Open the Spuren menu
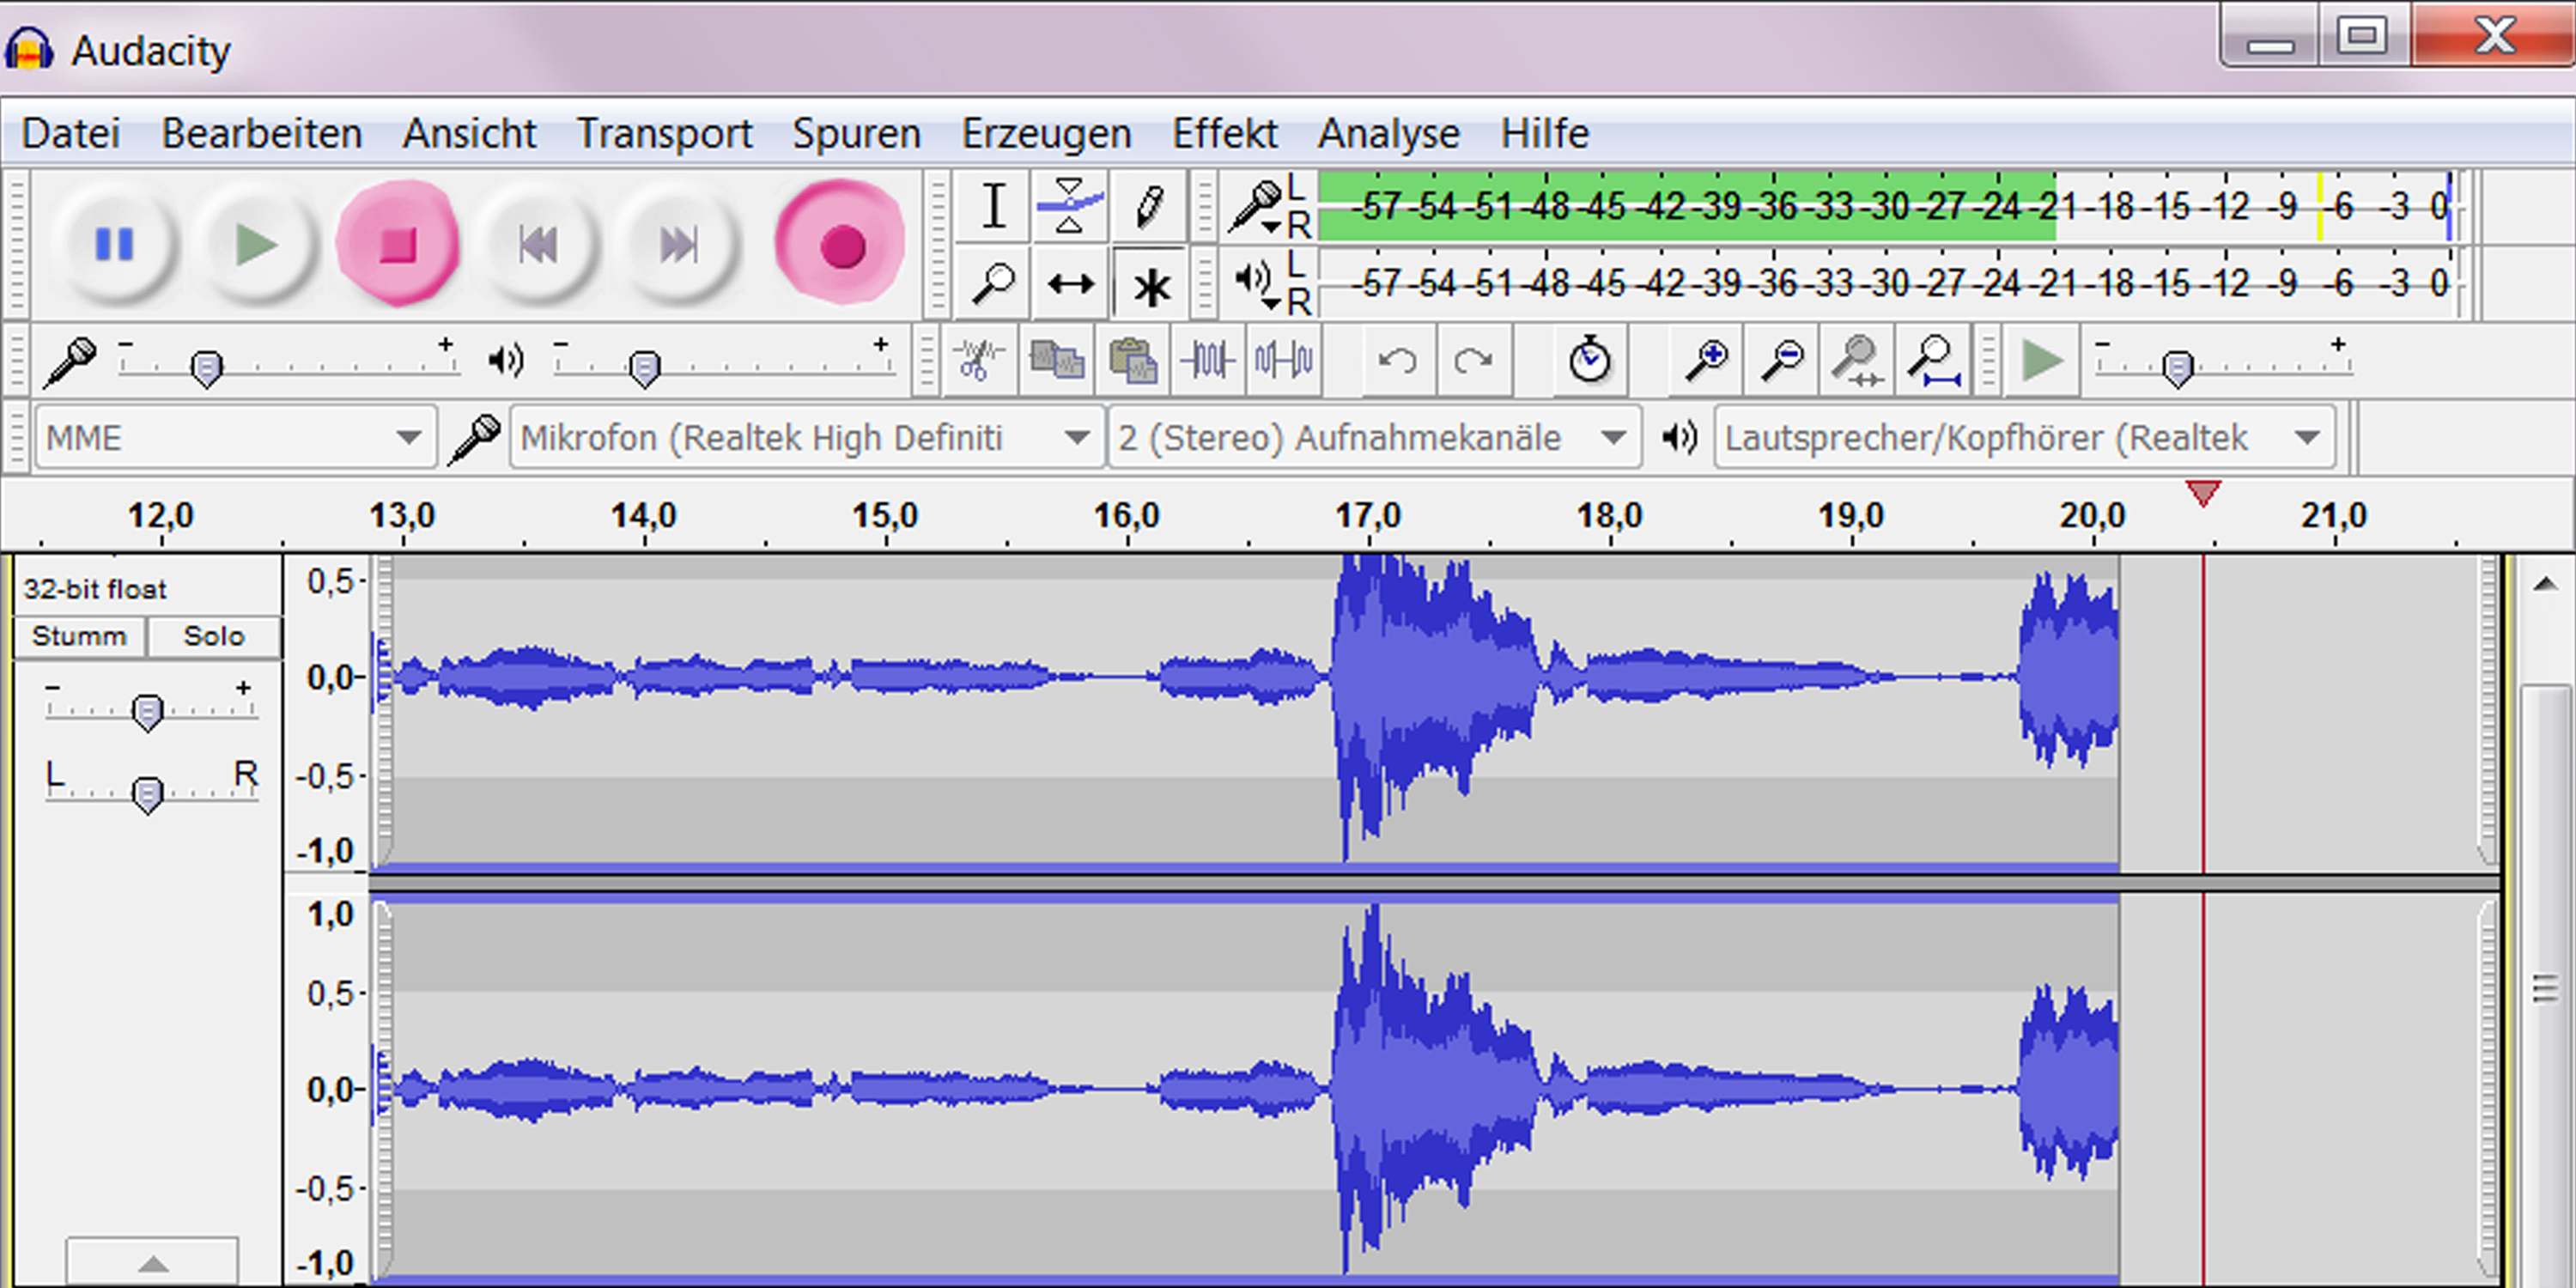 tap(856, 134)
